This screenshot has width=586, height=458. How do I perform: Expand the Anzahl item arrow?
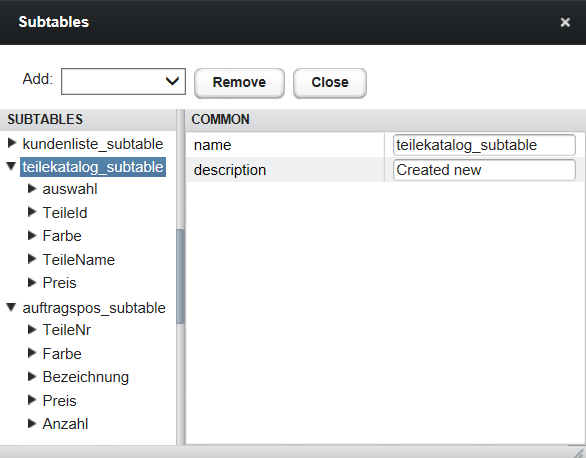tap(32, 424)
